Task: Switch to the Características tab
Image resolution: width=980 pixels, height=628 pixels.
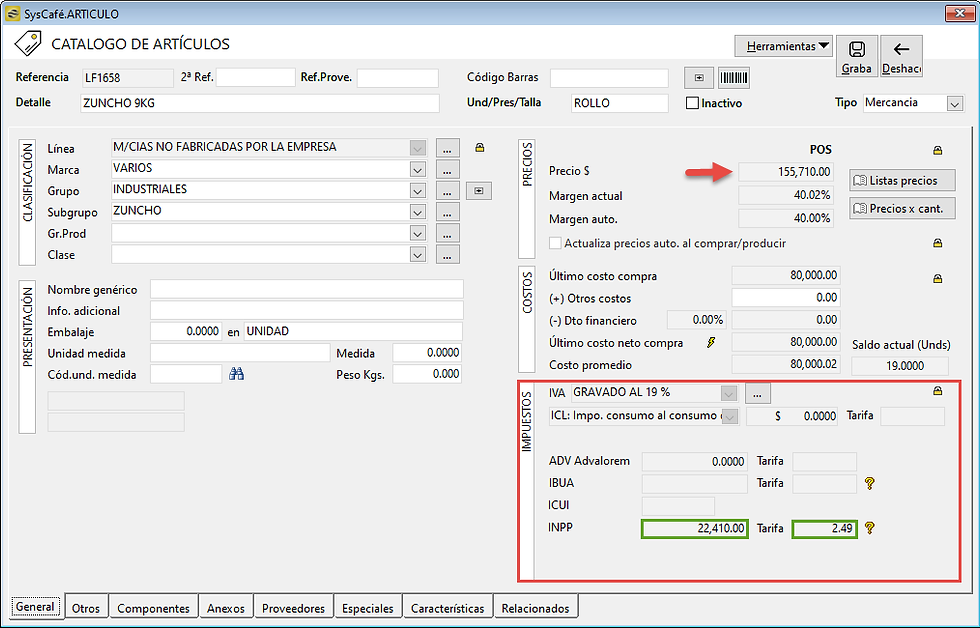Action: point(448,608)
